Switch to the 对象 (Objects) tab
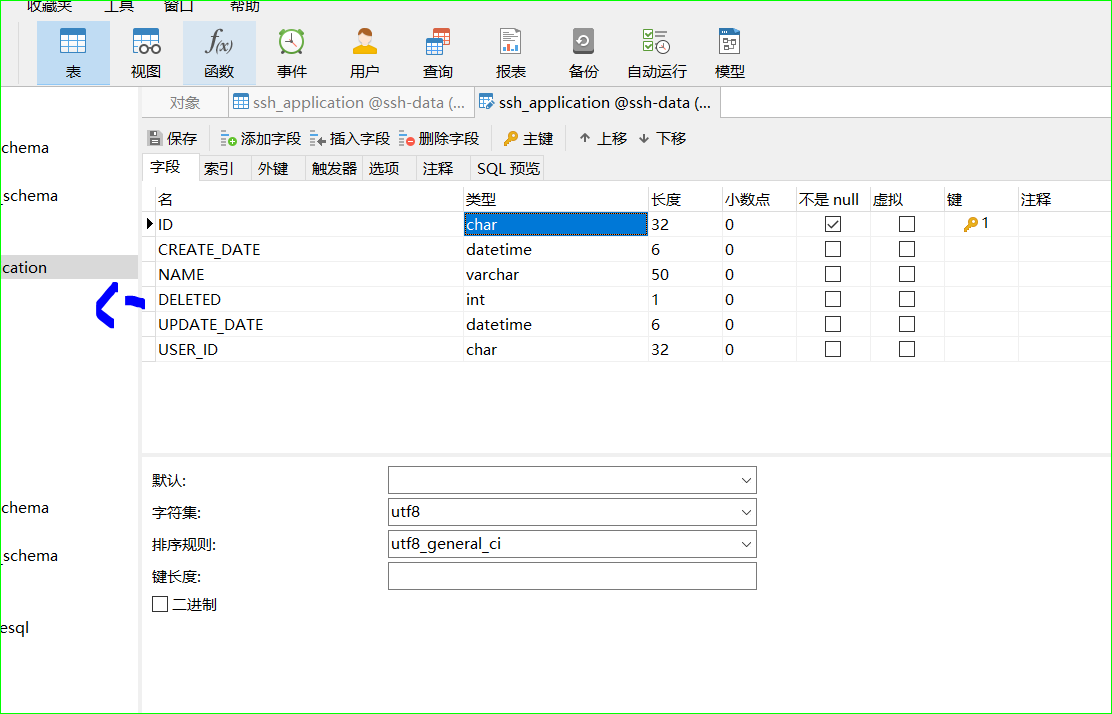The image size is (1112, 714). [185, 103]
